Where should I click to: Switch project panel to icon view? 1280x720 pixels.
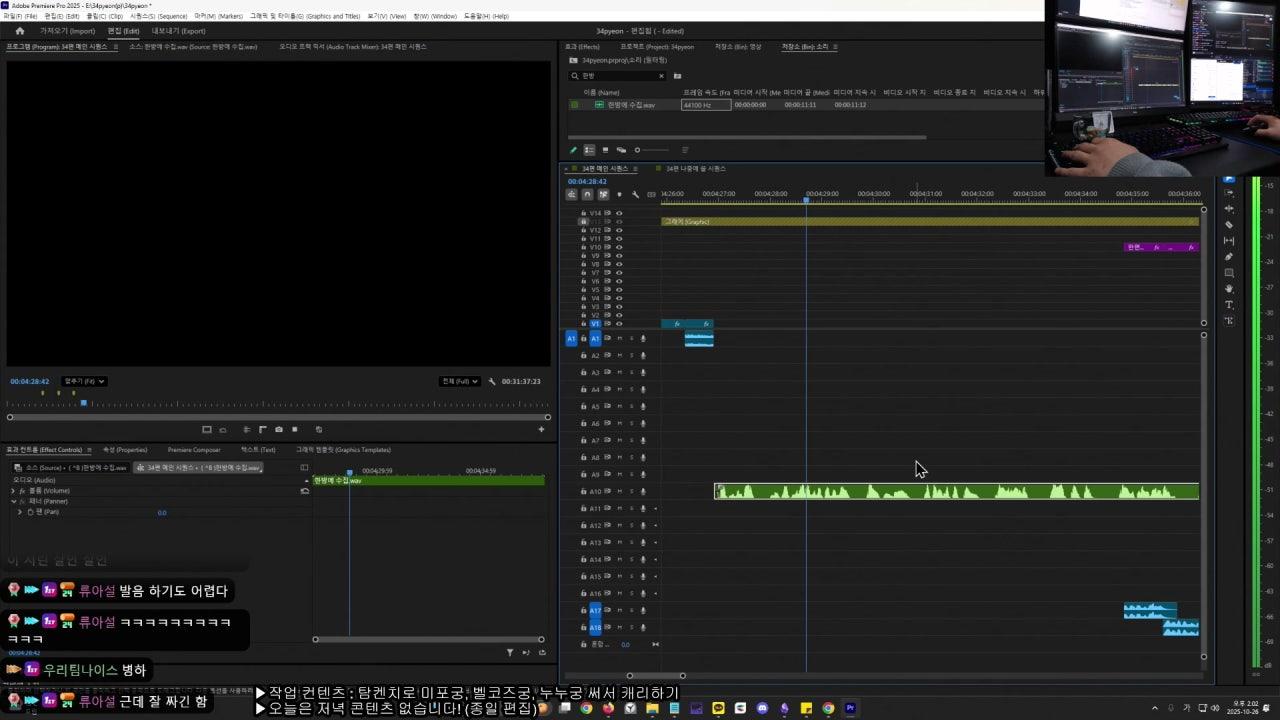tap(605, 150)
